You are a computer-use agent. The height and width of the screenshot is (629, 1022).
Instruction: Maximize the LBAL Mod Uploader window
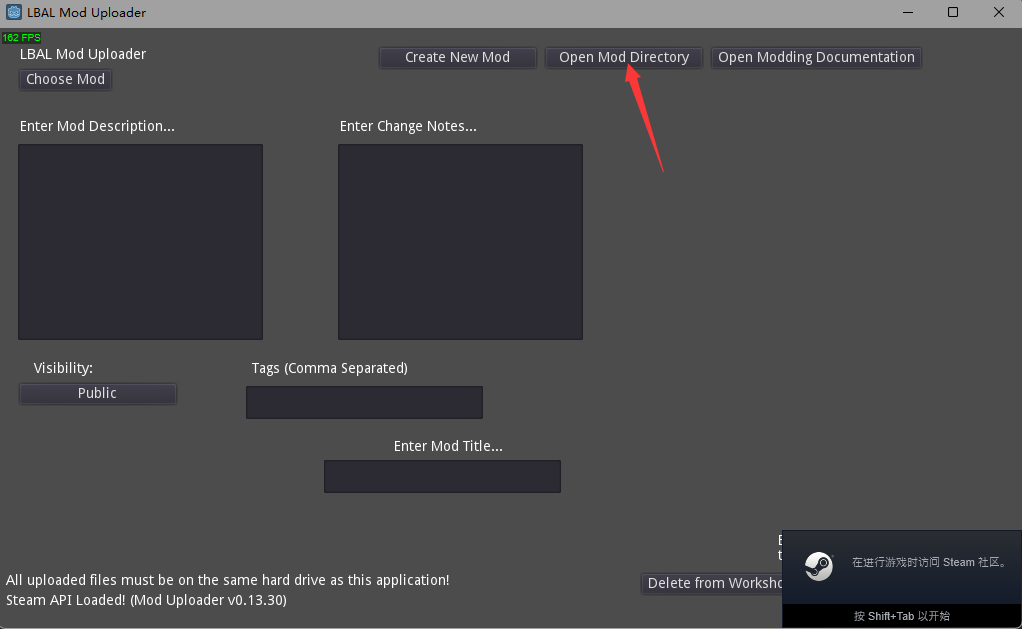(x=953, y=12)
